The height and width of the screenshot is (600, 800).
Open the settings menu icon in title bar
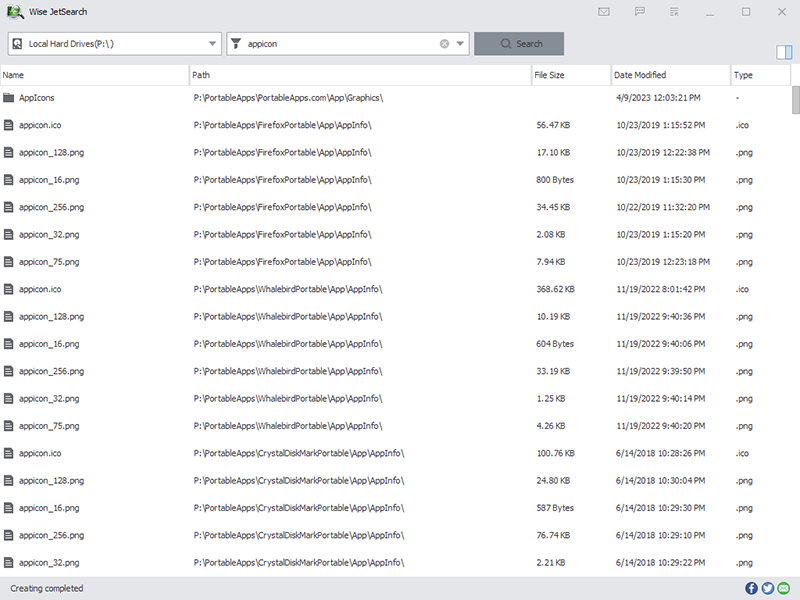click(x=675, y=12)
